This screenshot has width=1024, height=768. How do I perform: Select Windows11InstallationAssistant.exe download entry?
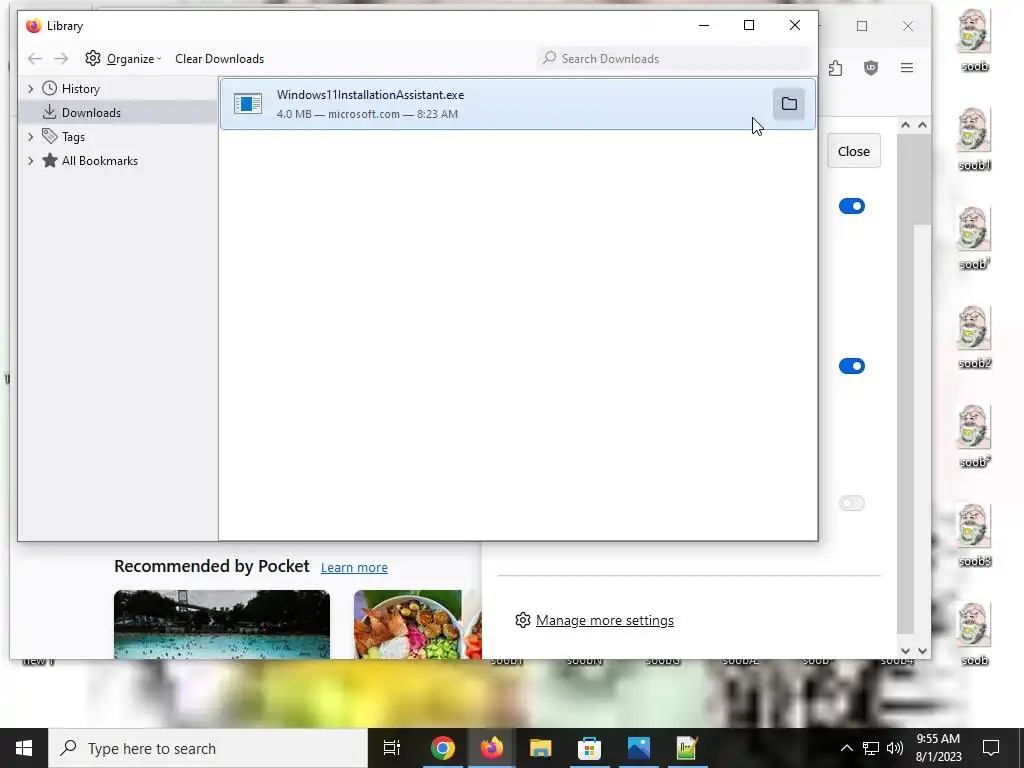517,104
